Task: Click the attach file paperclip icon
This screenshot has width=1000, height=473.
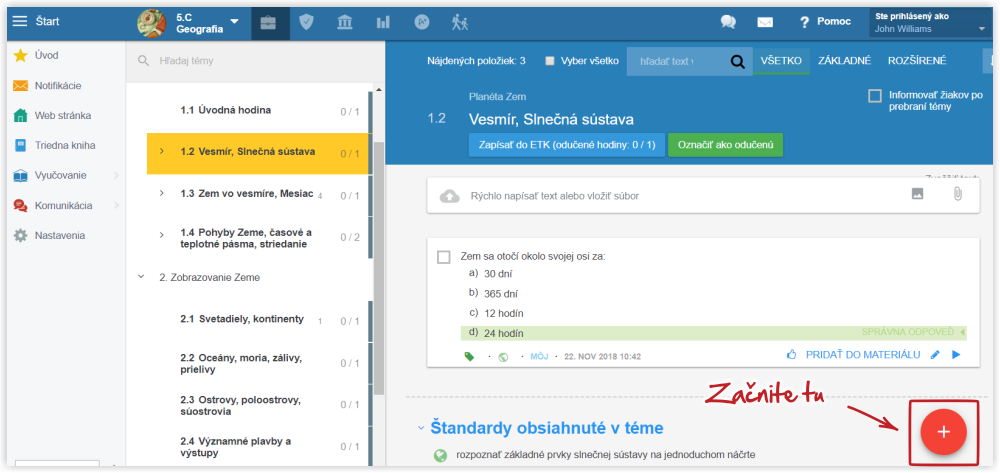Action: tap(956, 194)
